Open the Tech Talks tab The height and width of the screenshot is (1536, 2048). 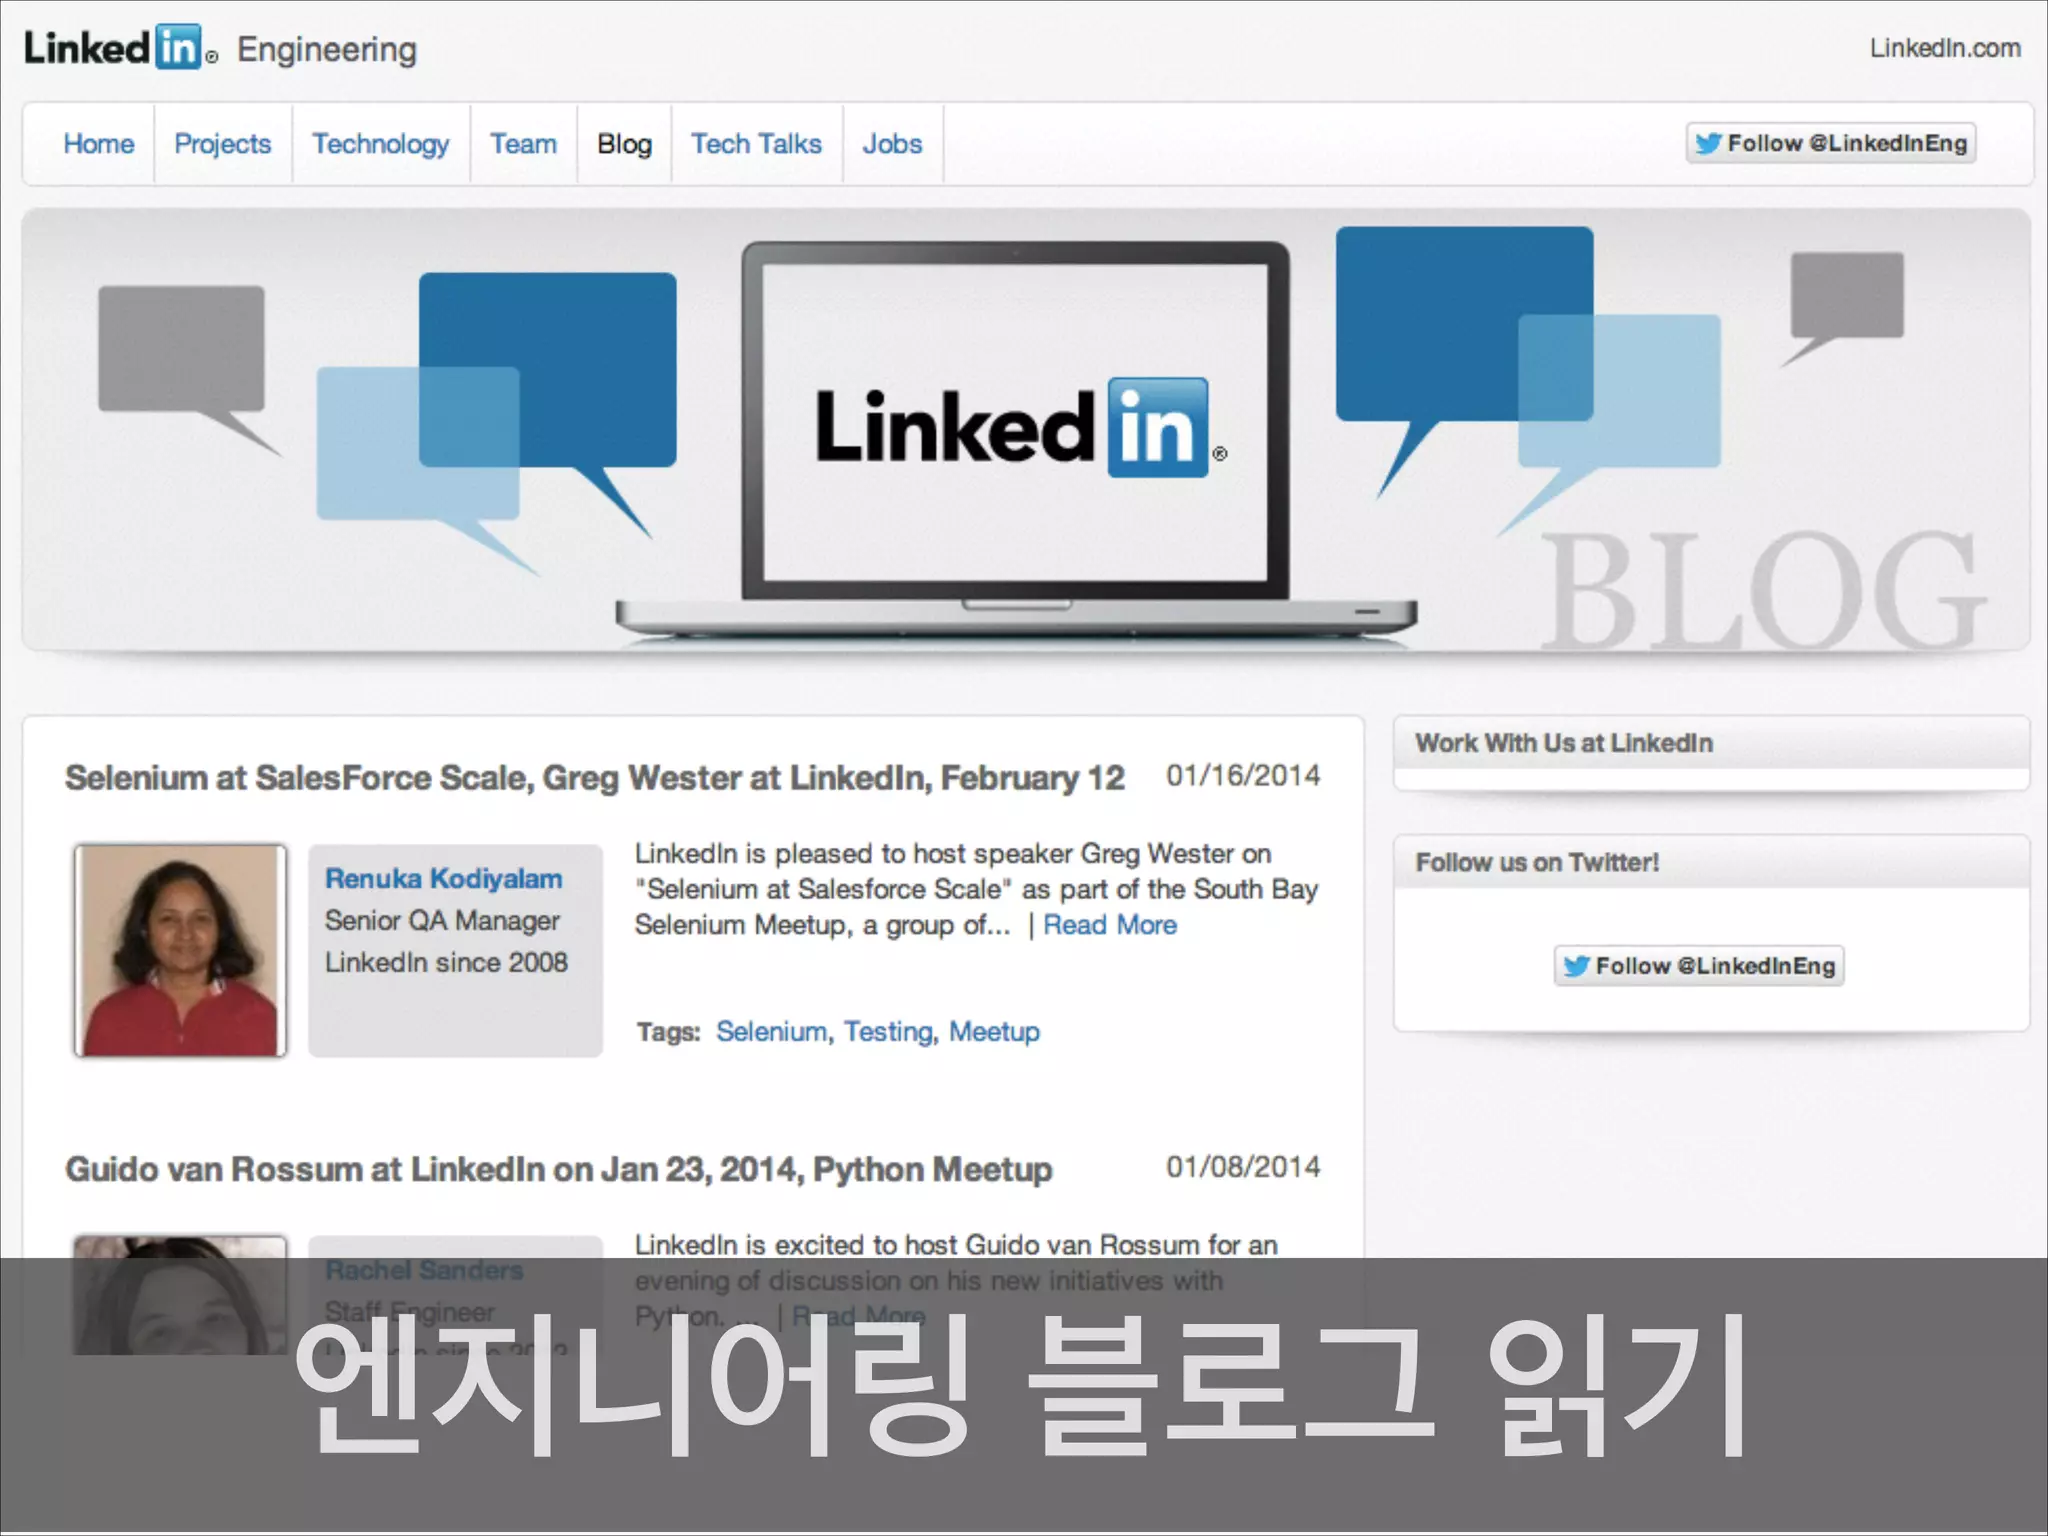pyautogui.click(x=756, y=144)
